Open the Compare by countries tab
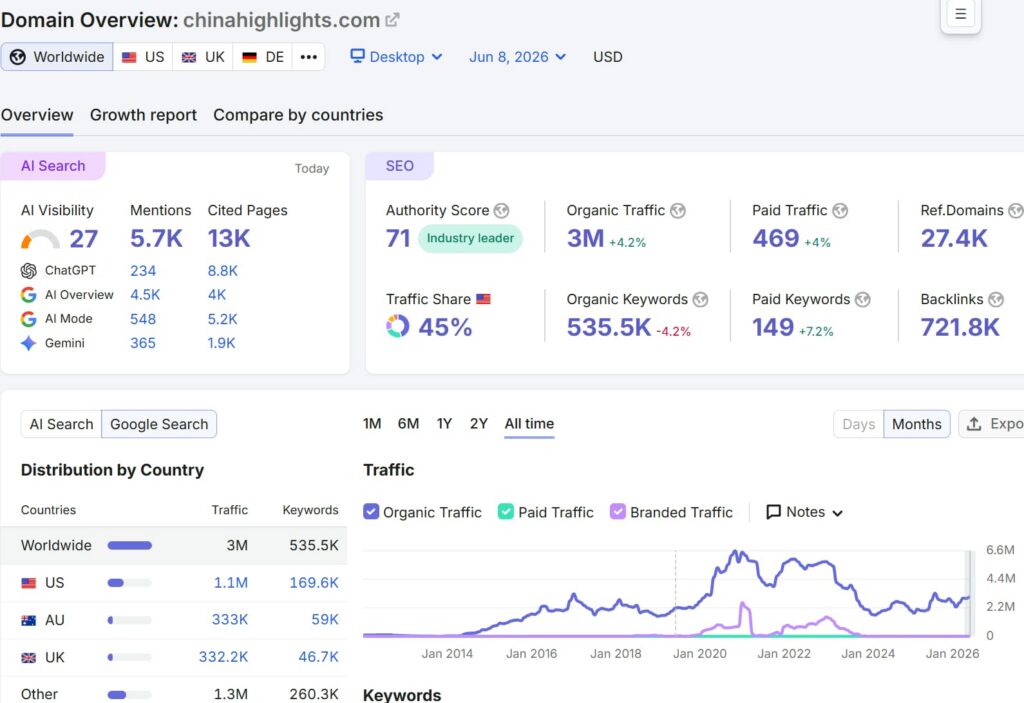The height and width of the screenshot is (703, 1024). pos(298,115)
